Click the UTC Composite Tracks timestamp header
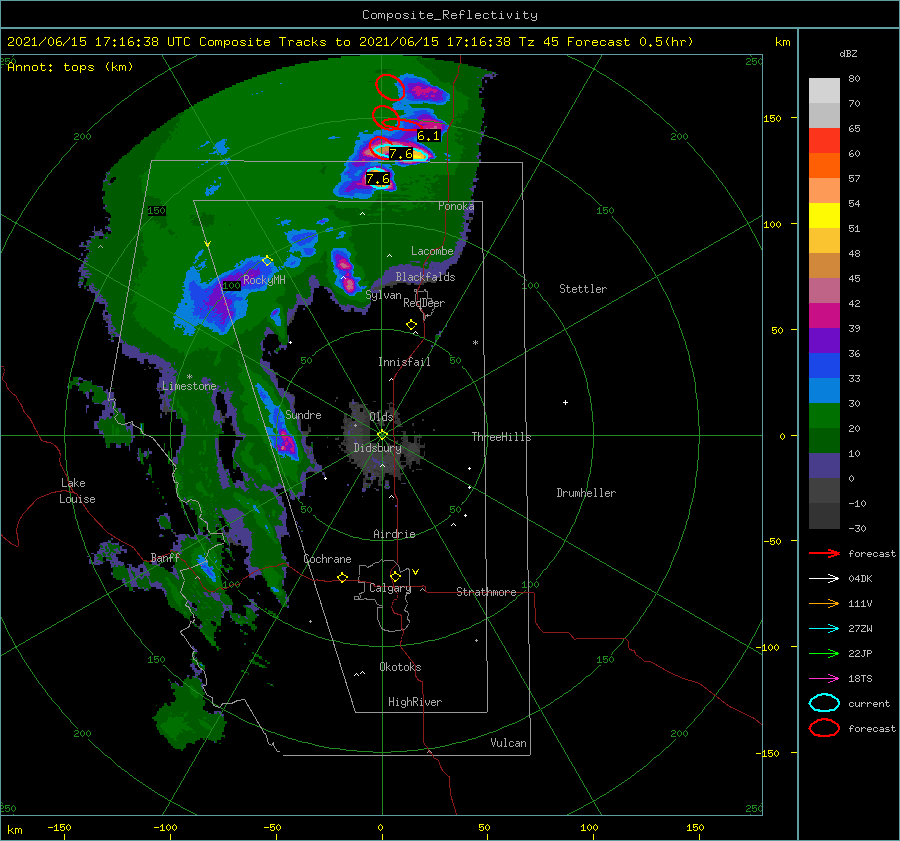The height and width of the screenshot is (841, 900). [x=350, y=42]
